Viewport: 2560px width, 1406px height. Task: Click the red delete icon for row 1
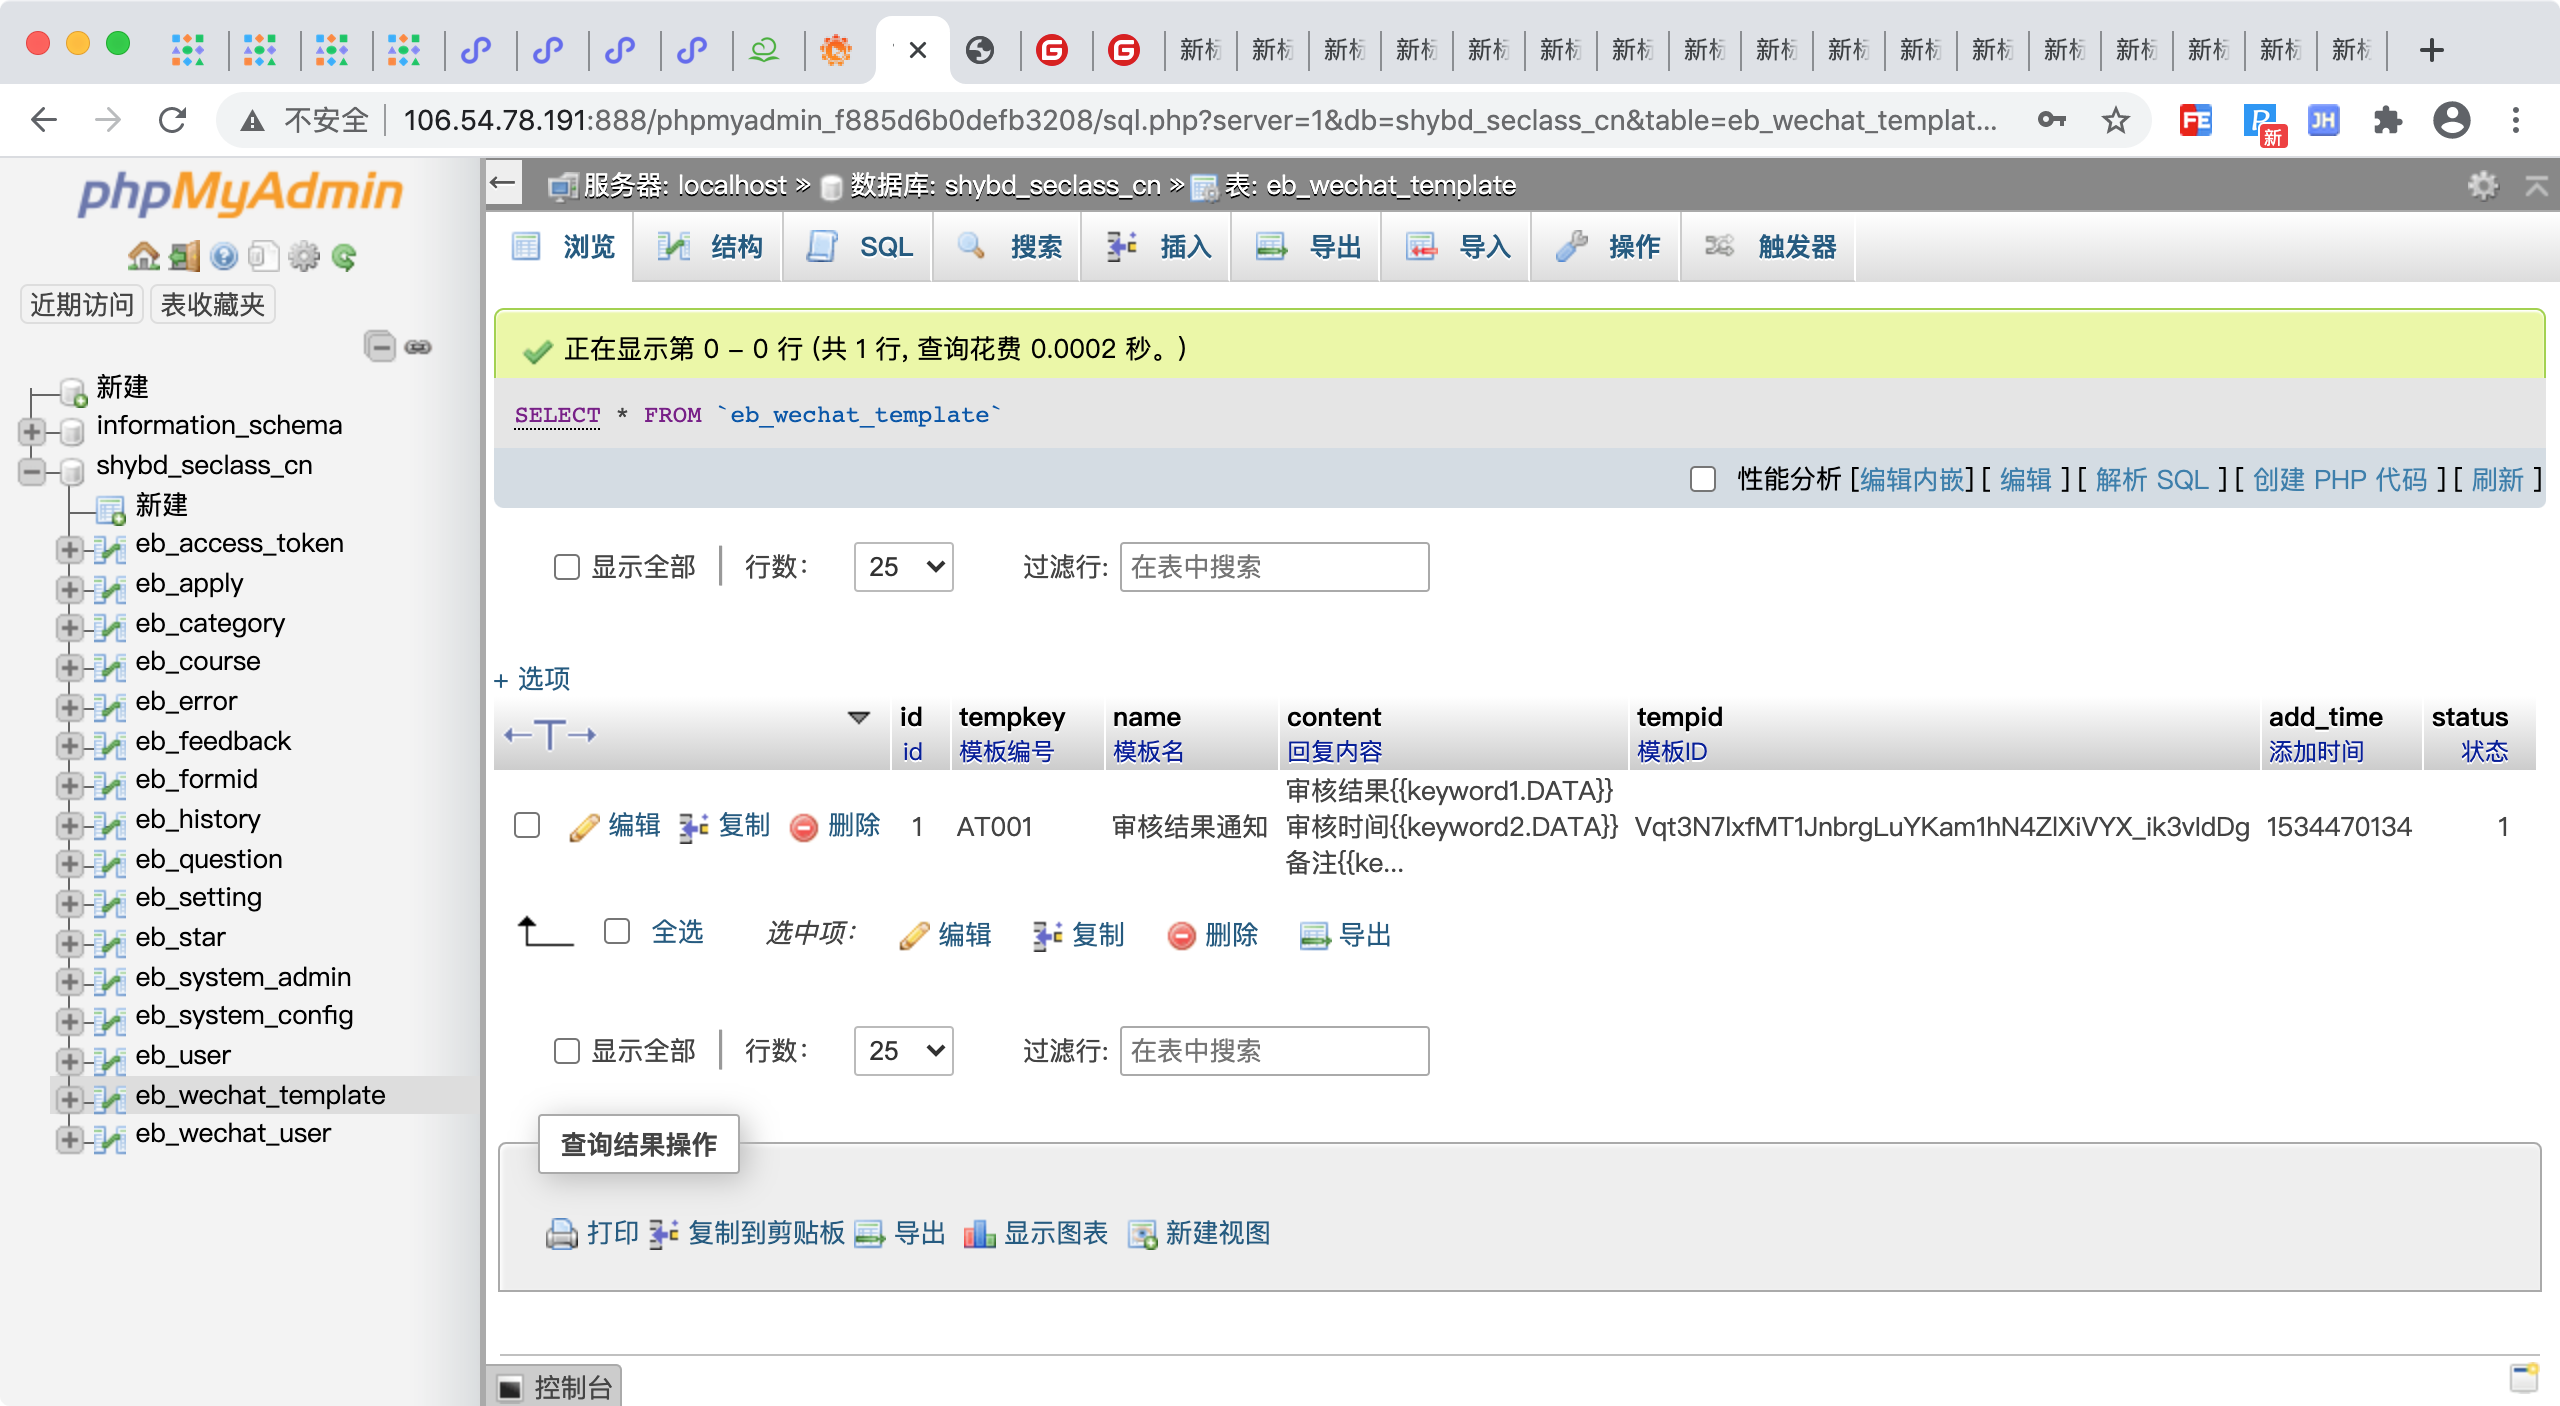point(803,827)
